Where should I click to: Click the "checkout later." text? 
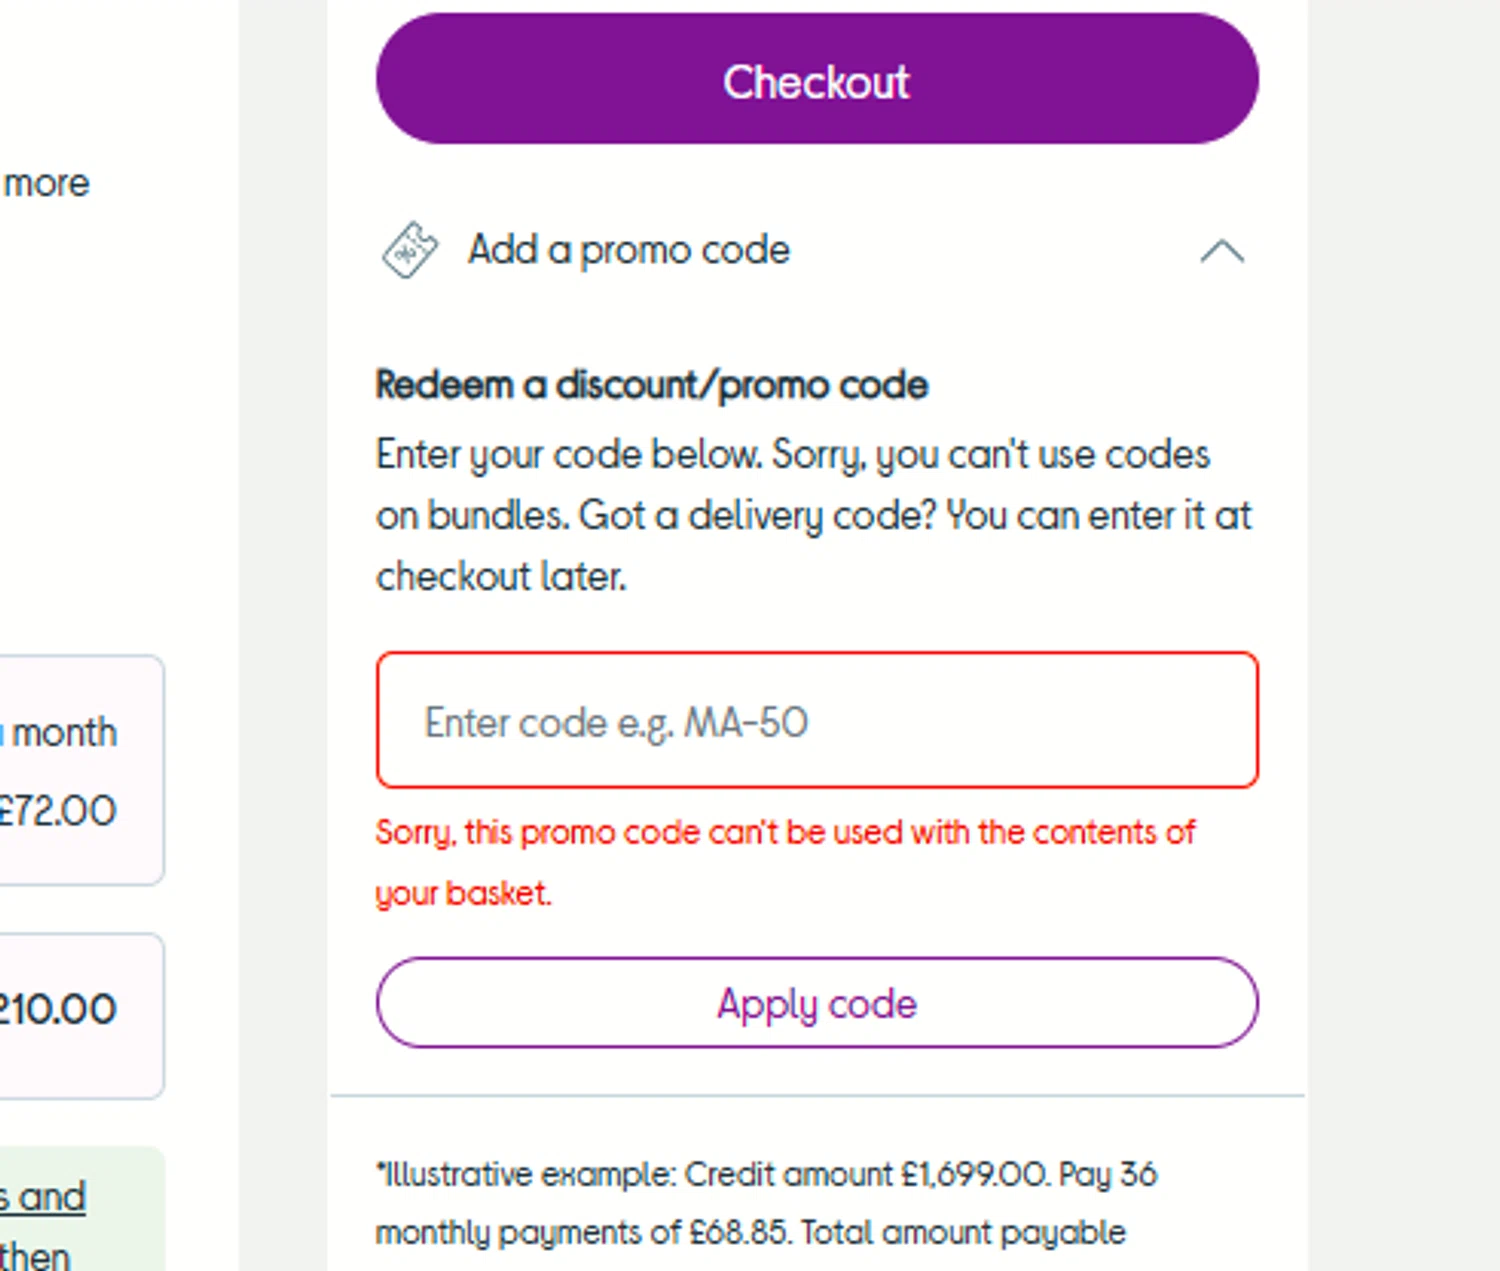(x=501, y=577)
